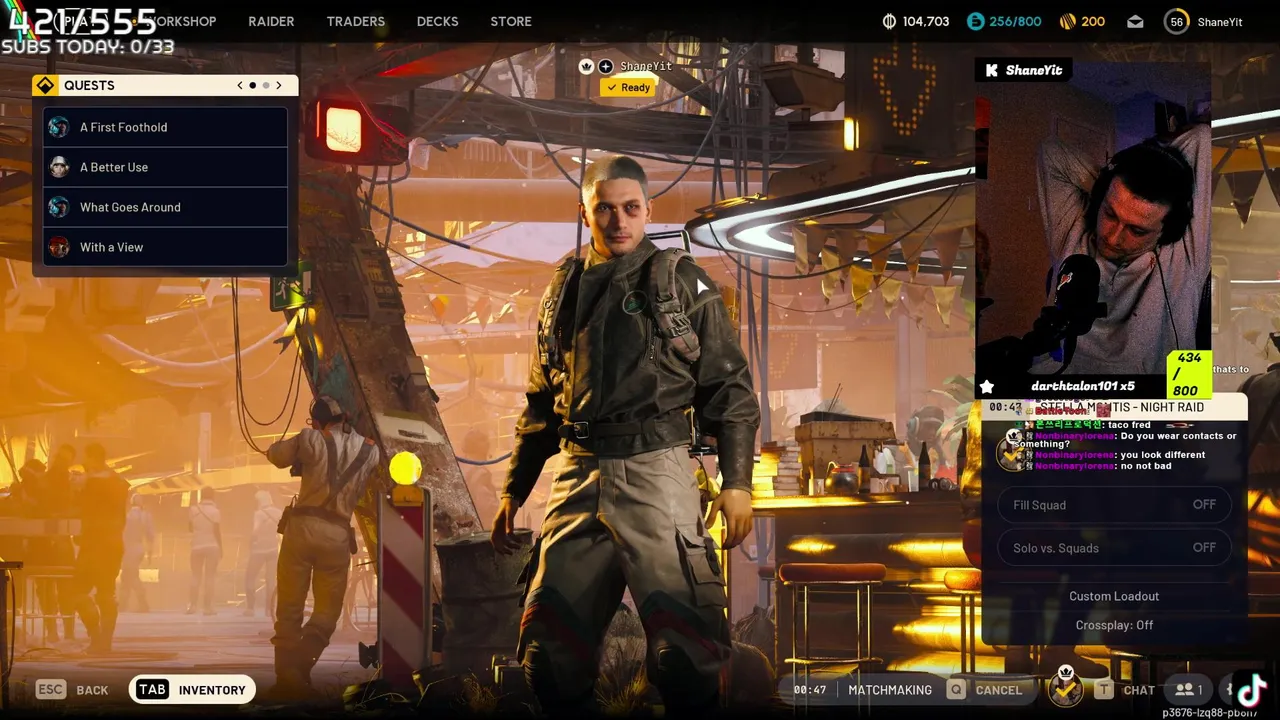Screen dimensions: 1280x720
Task: Open the Traders tab
Action: tap(355, 21)
